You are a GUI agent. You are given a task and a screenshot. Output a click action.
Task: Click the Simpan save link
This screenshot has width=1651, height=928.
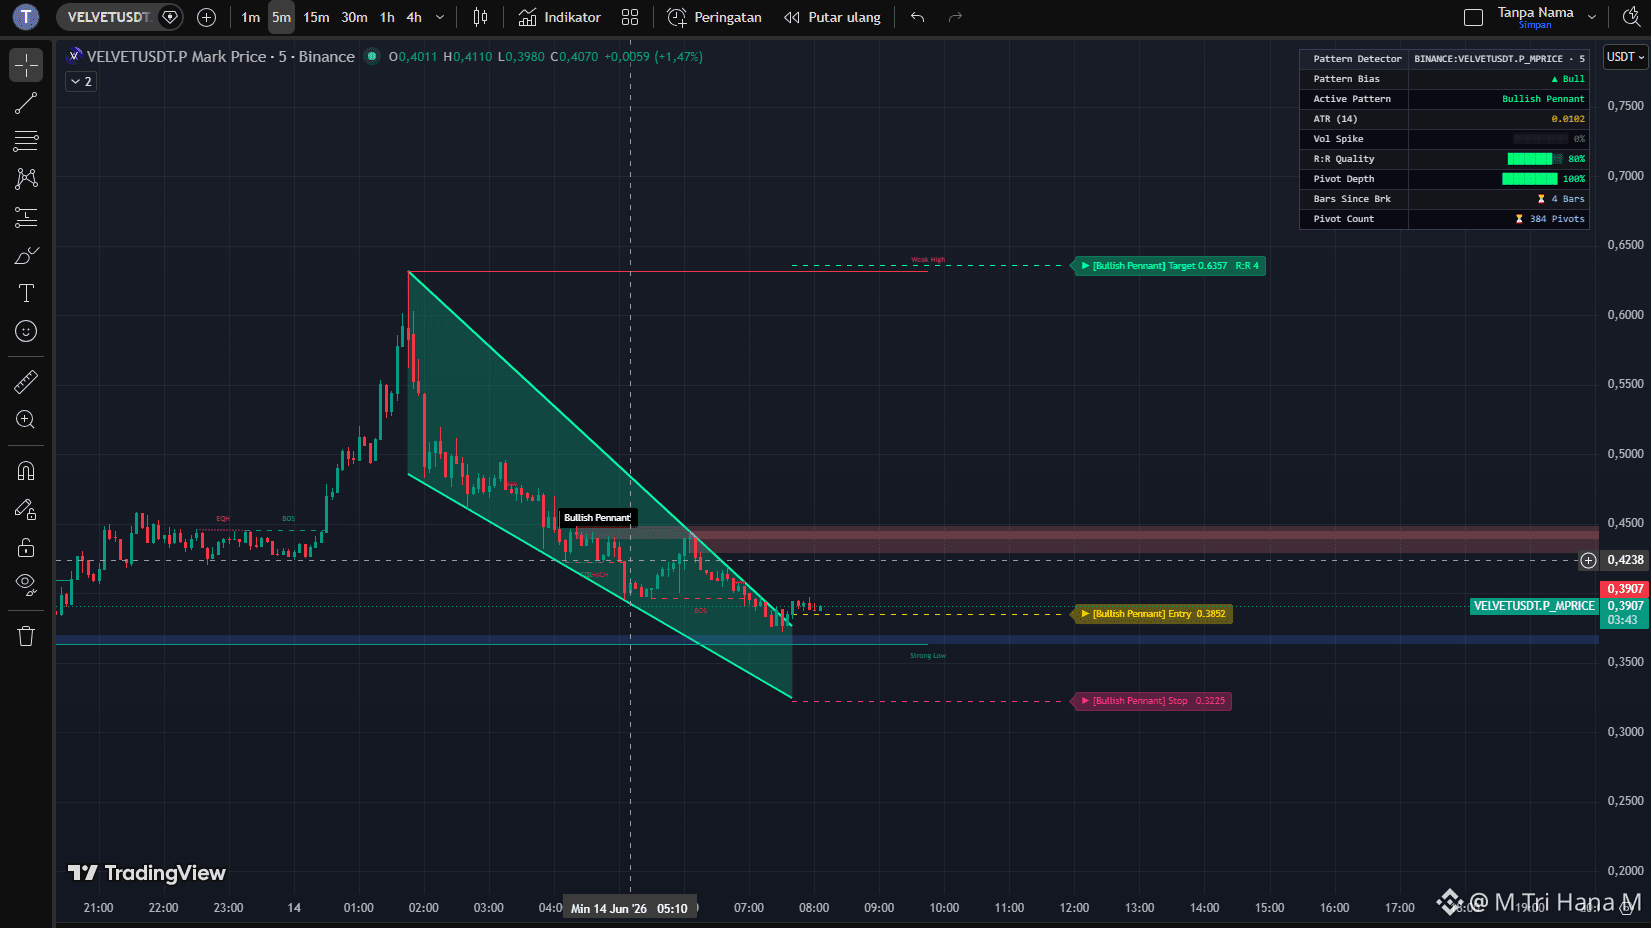pos(1535,25)
